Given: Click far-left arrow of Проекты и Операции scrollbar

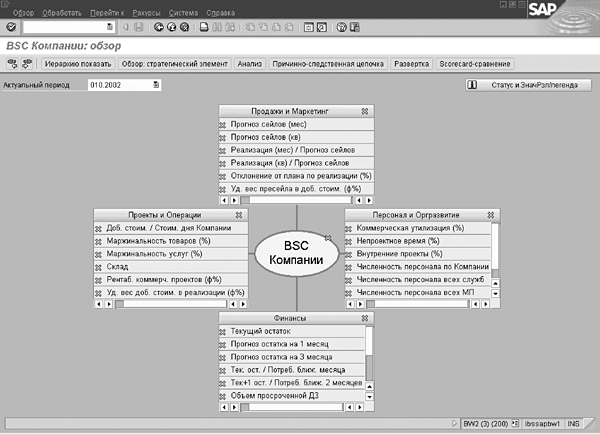Looking at the screenshot, I should click(x=98, y=304).
